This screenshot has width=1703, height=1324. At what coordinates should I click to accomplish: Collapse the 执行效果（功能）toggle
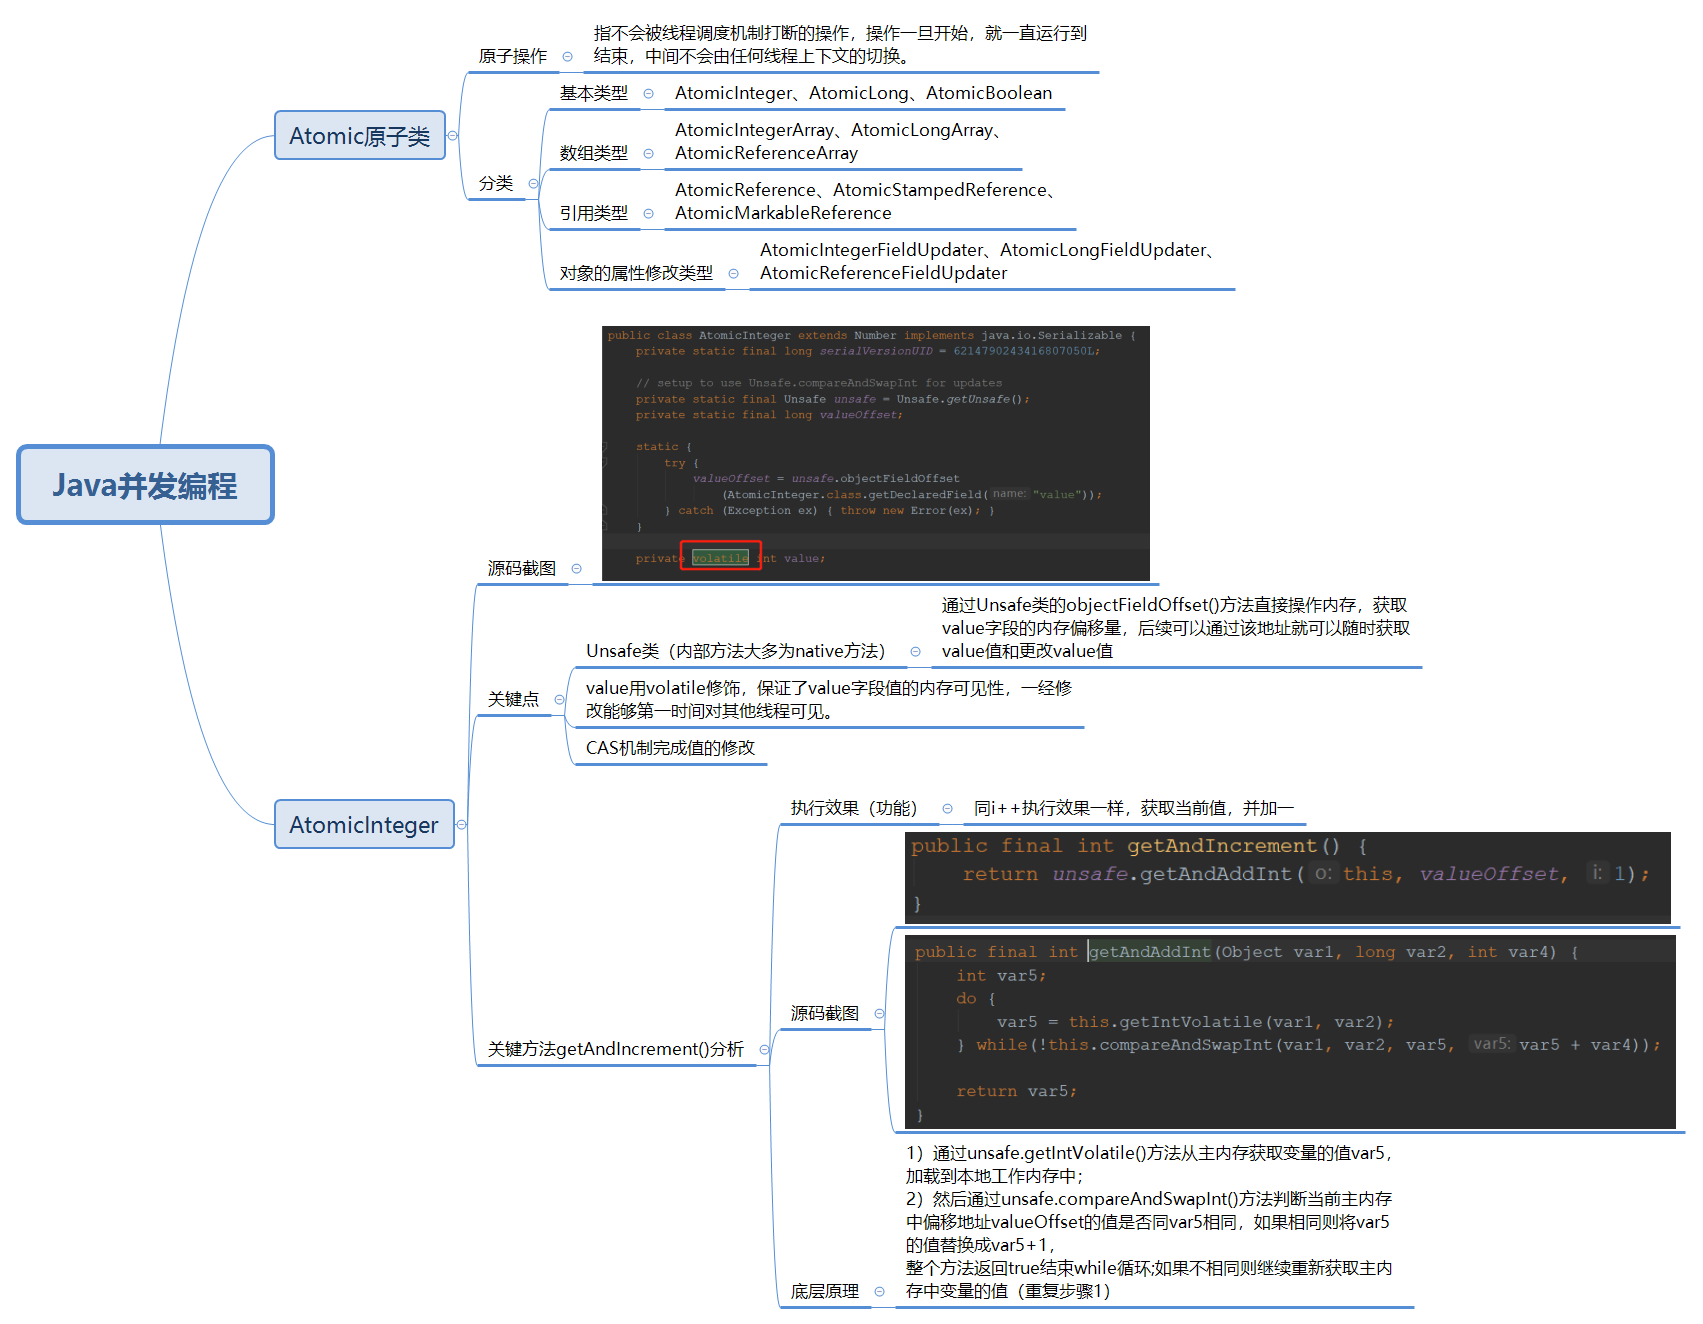pyautogui.click(x=948, y=809)
